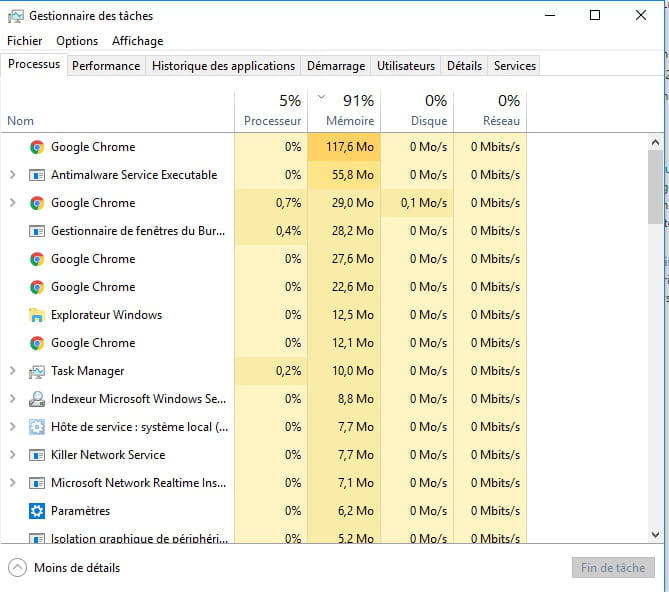The image size is (669, 592).
Task: Click the Task Manager process icon
Action: (37, 371)
